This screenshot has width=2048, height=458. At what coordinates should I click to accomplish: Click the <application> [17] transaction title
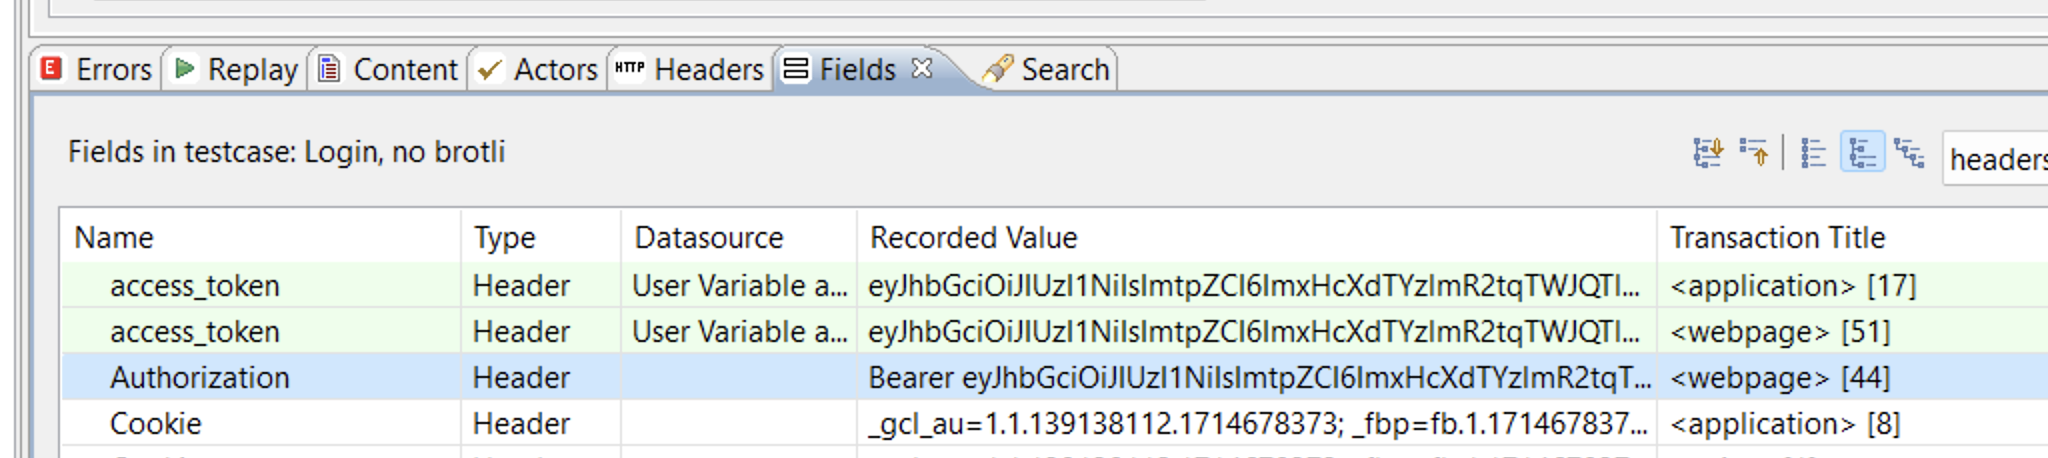click(1793, 285)
